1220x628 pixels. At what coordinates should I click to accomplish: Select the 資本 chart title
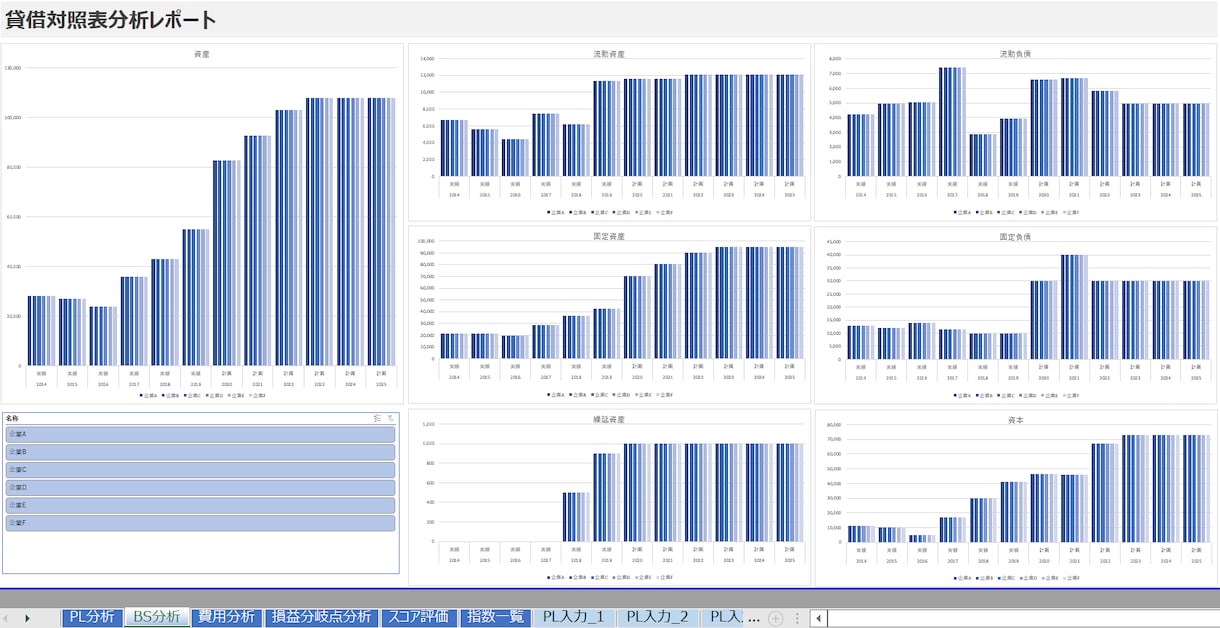pyautogui.click(x=1015, y=419)
